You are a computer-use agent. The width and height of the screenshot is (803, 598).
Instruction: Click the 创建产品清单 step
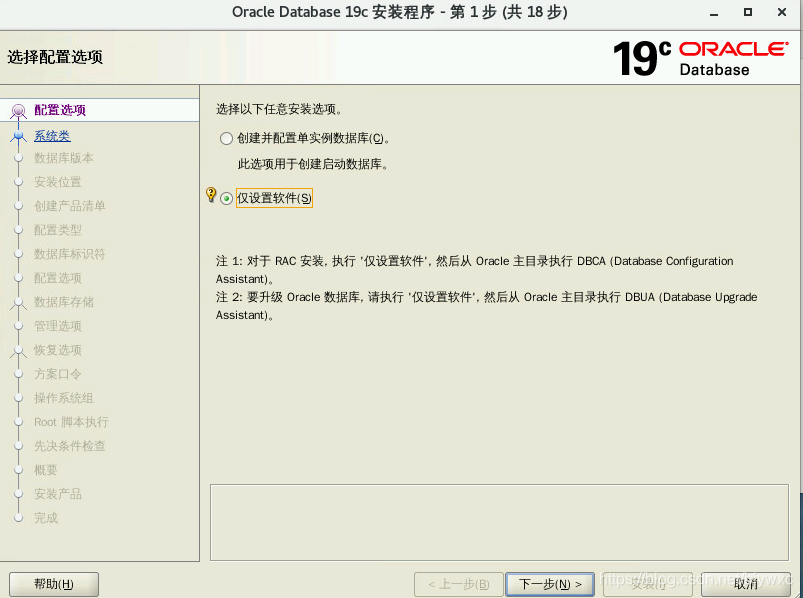[70, 206]
